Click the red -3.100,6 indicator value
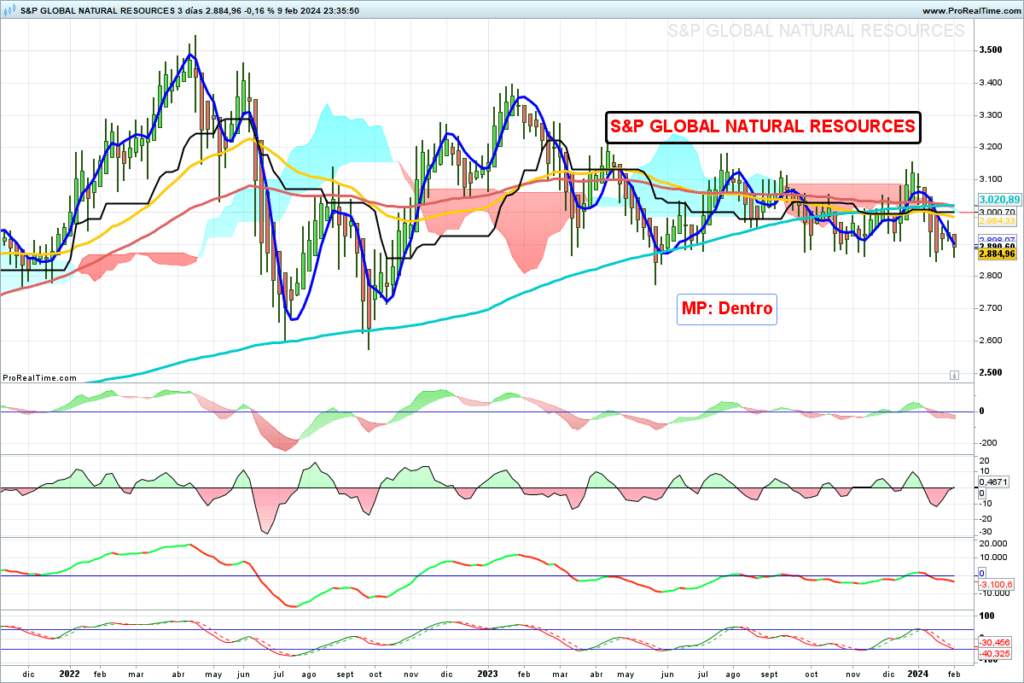The width and height of the screenshot is (1024, 683). 995,584
